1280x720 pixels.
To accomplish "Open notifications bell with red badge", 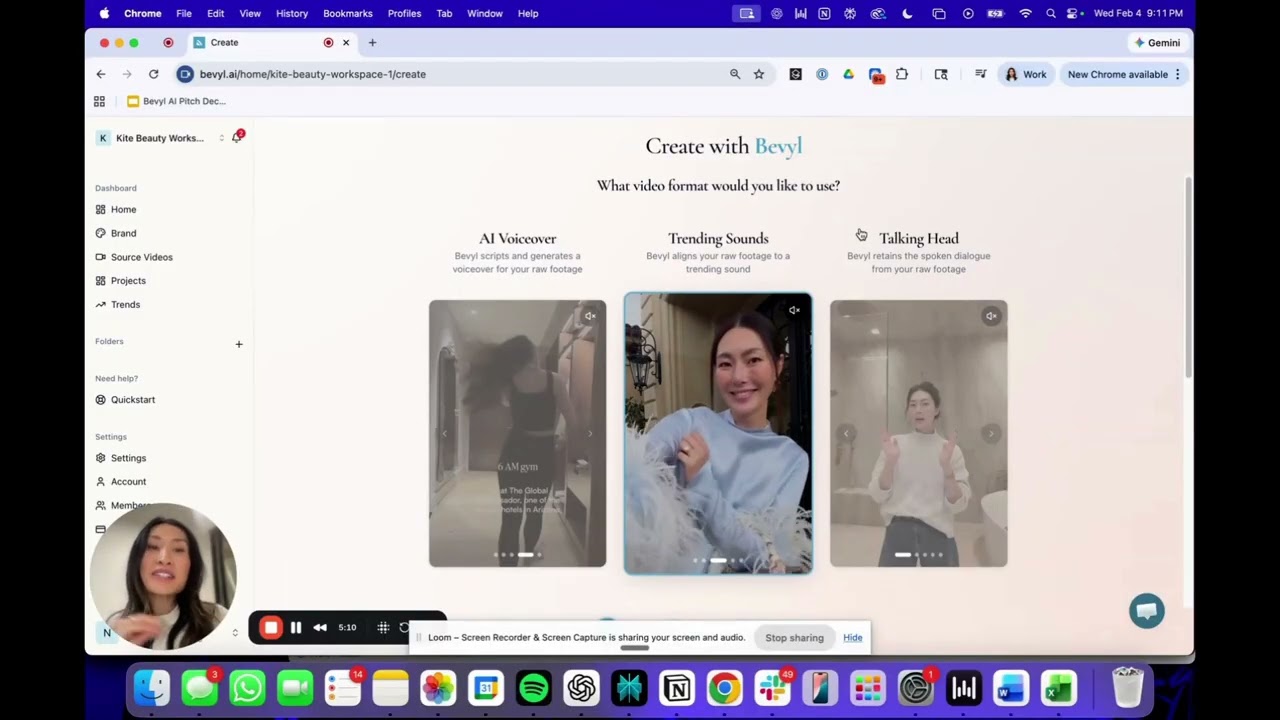I will (x=237, y=137).
